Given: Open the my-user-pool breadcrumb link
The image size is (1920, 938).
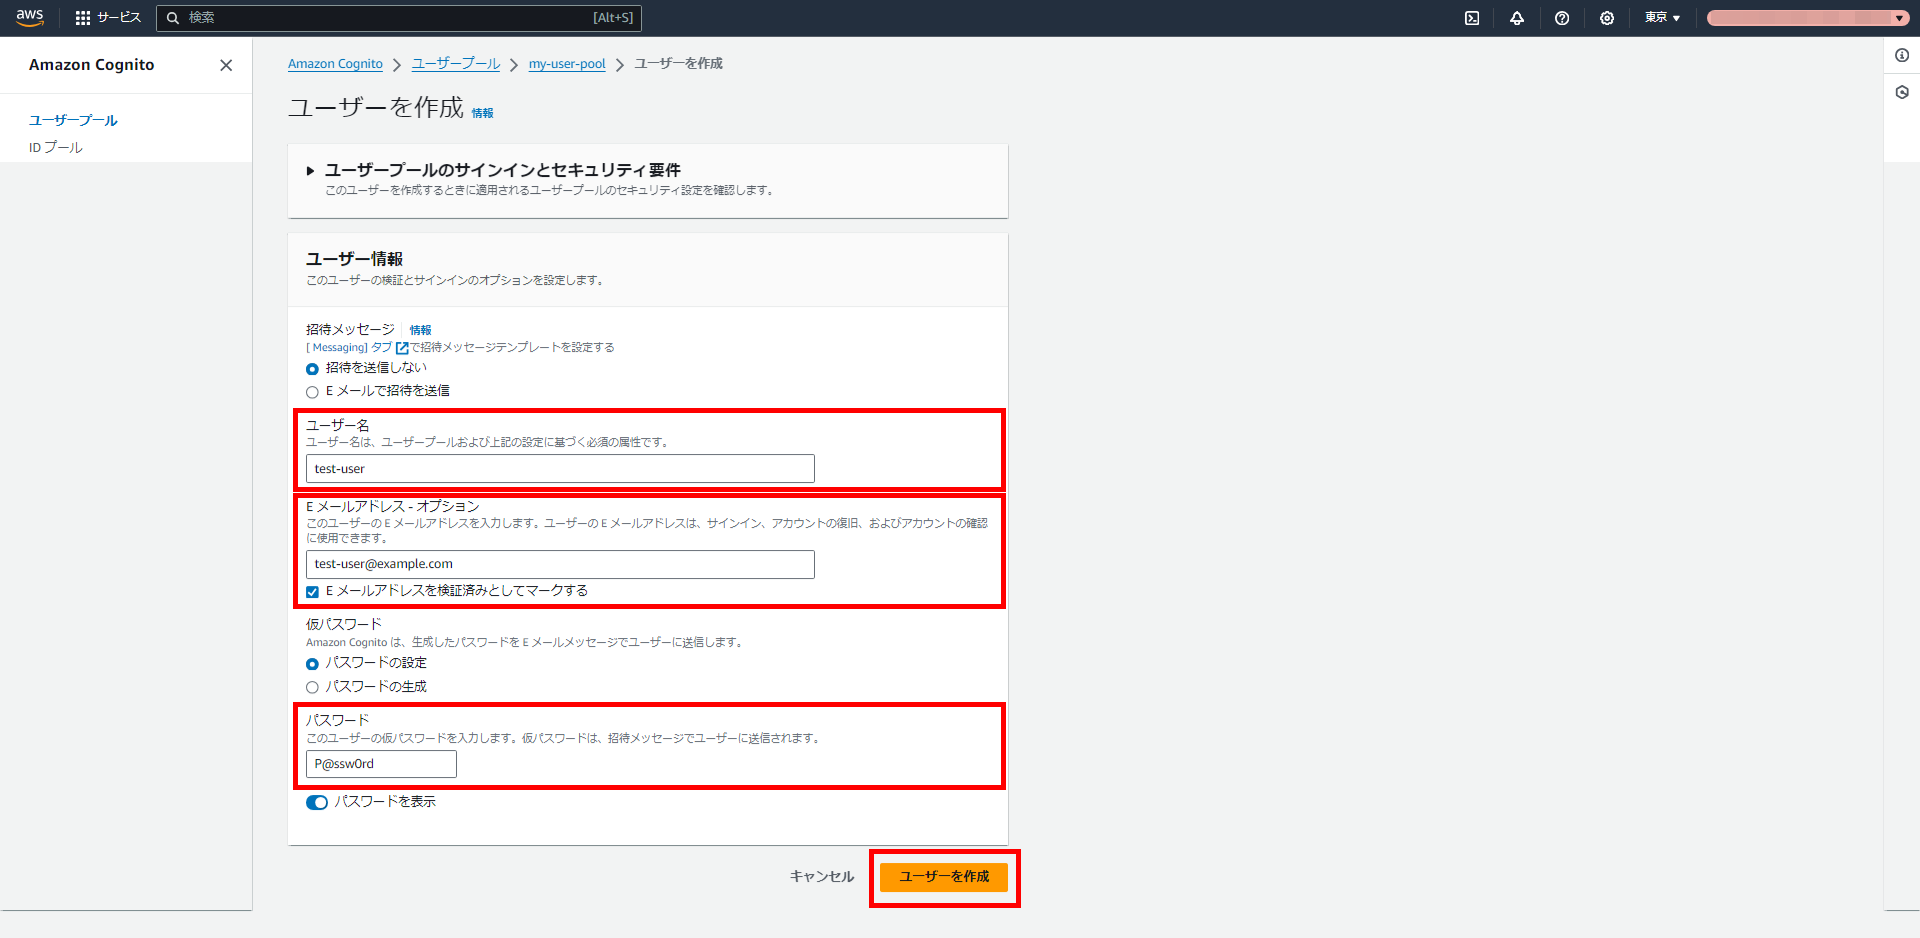Looking at the screenshot, I should coord(567,63).
